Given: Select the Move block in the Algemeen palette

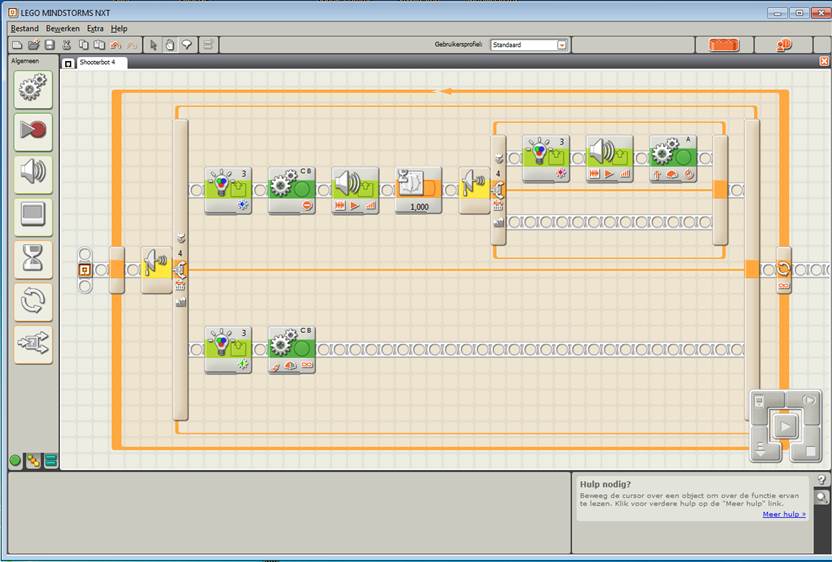Looking at the screenshot, I should pyautogui.click(x=33, y=89).
